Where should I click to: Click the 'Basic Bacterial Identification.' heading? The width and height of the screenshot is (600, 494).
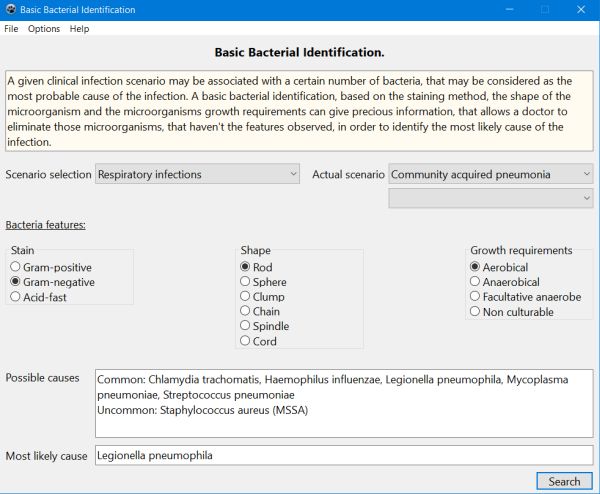point(299,52)
